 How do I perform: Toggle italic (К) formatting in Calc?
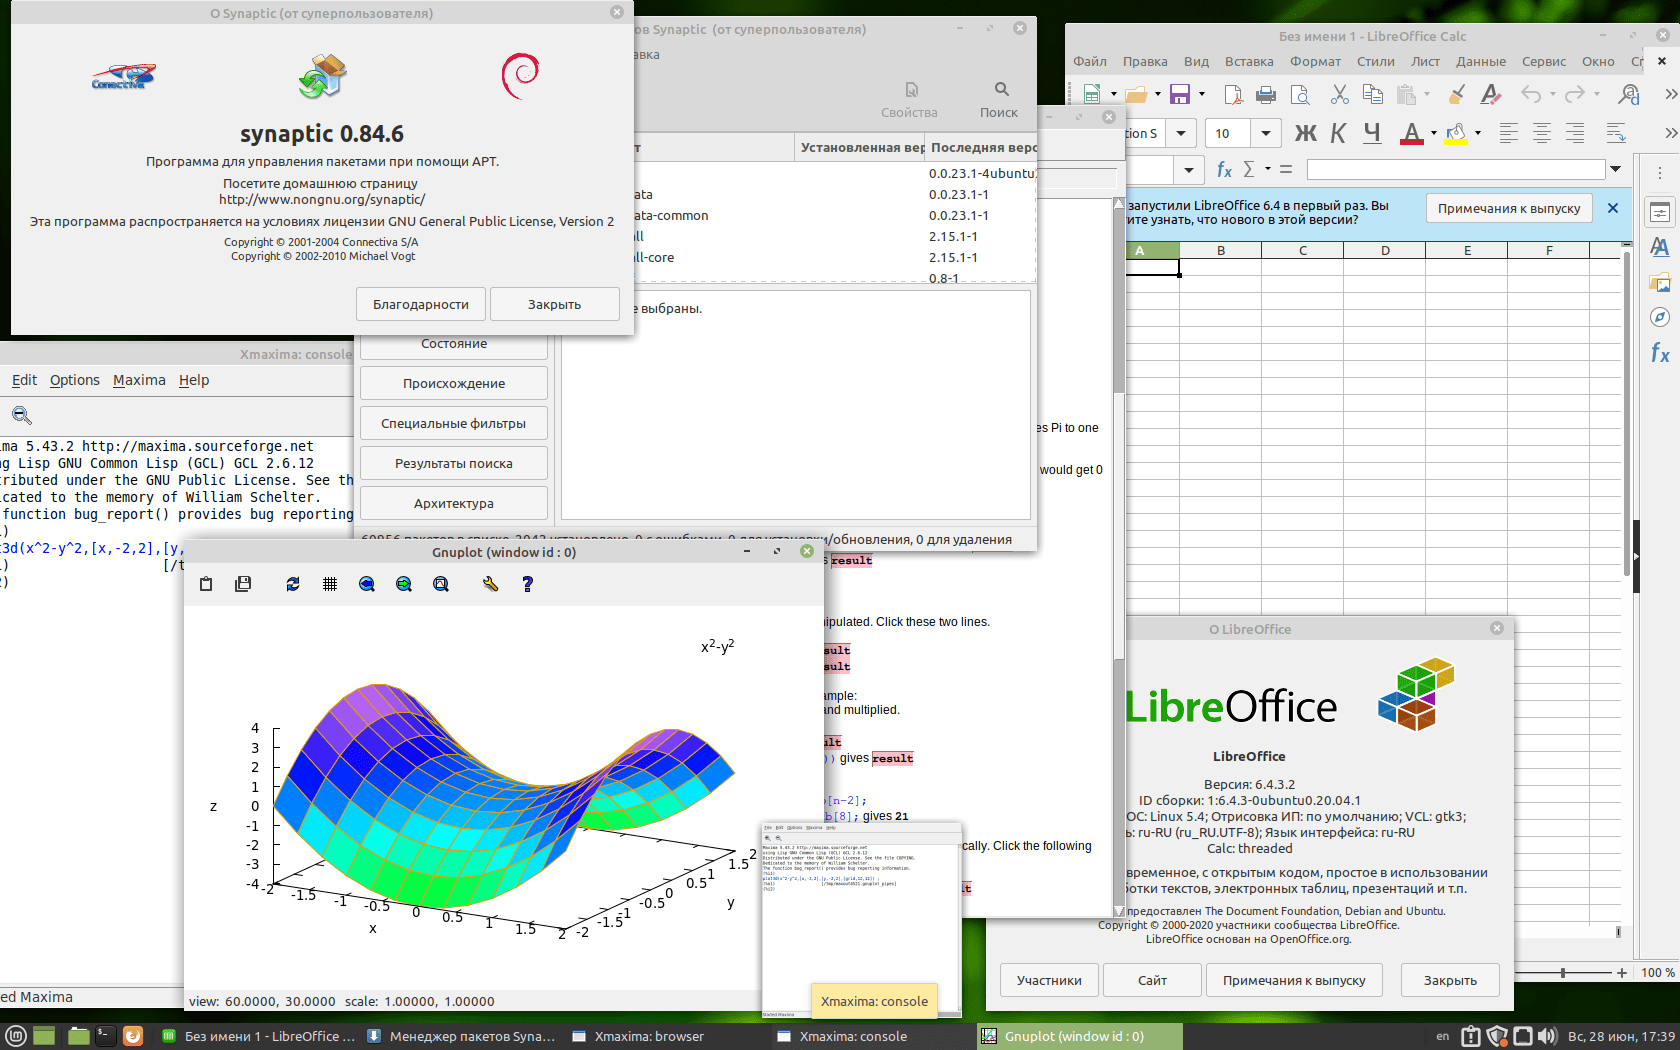[x=1338, y=133]
